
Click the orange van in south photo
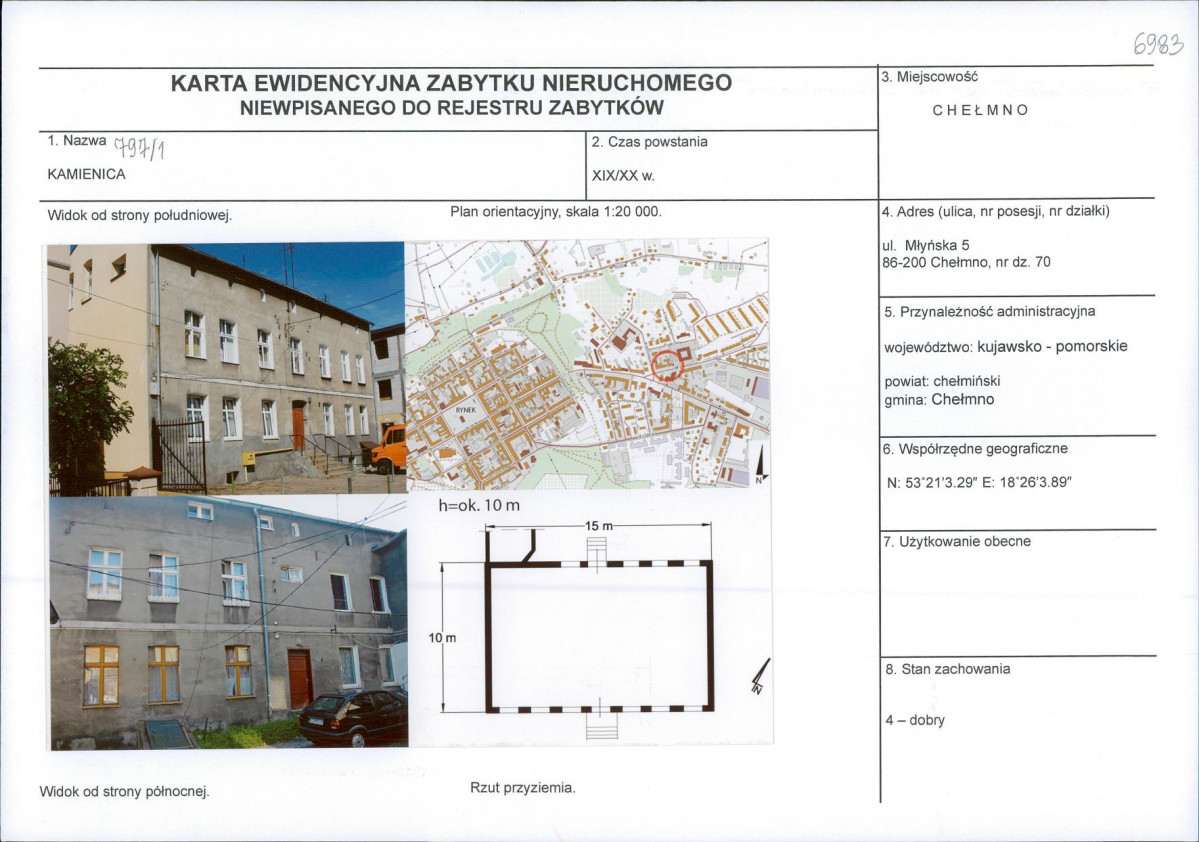tap(390, 448)
